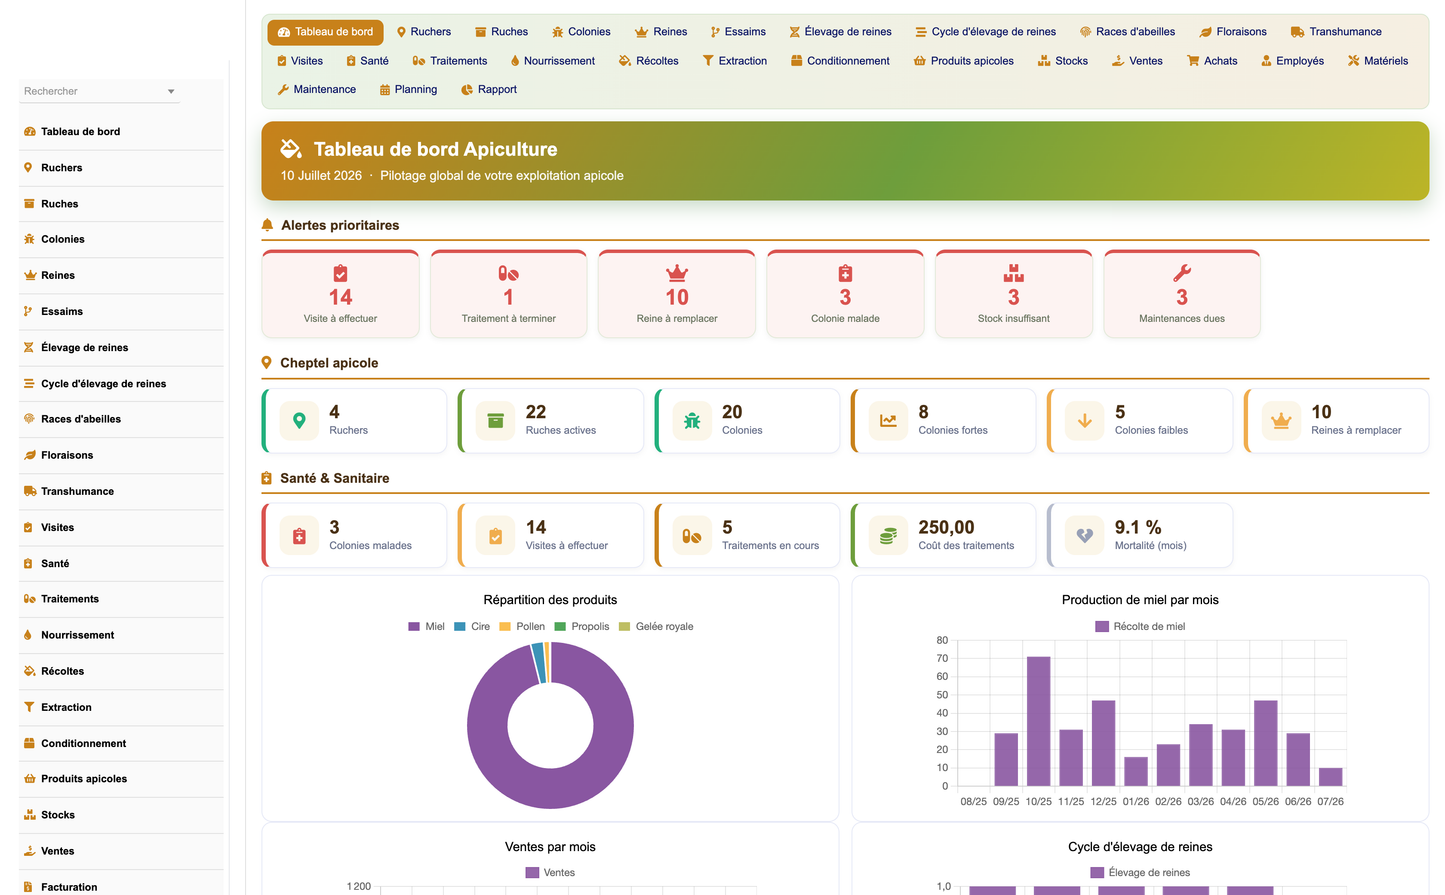Click the pin icon on Ruchers stat card
Image resolution: width=1445 pixels, height=895 pixels.
(299, 421)
